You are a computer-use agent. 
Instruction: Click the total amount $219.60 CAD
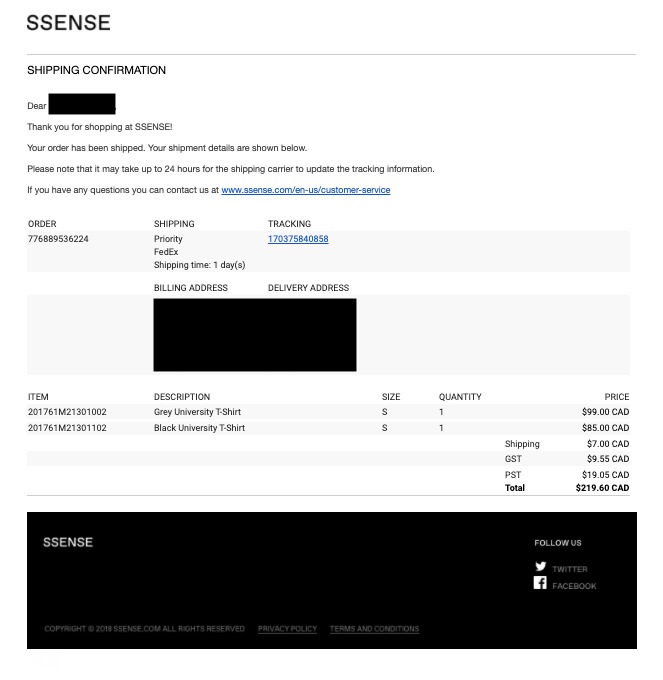(602, 488)
